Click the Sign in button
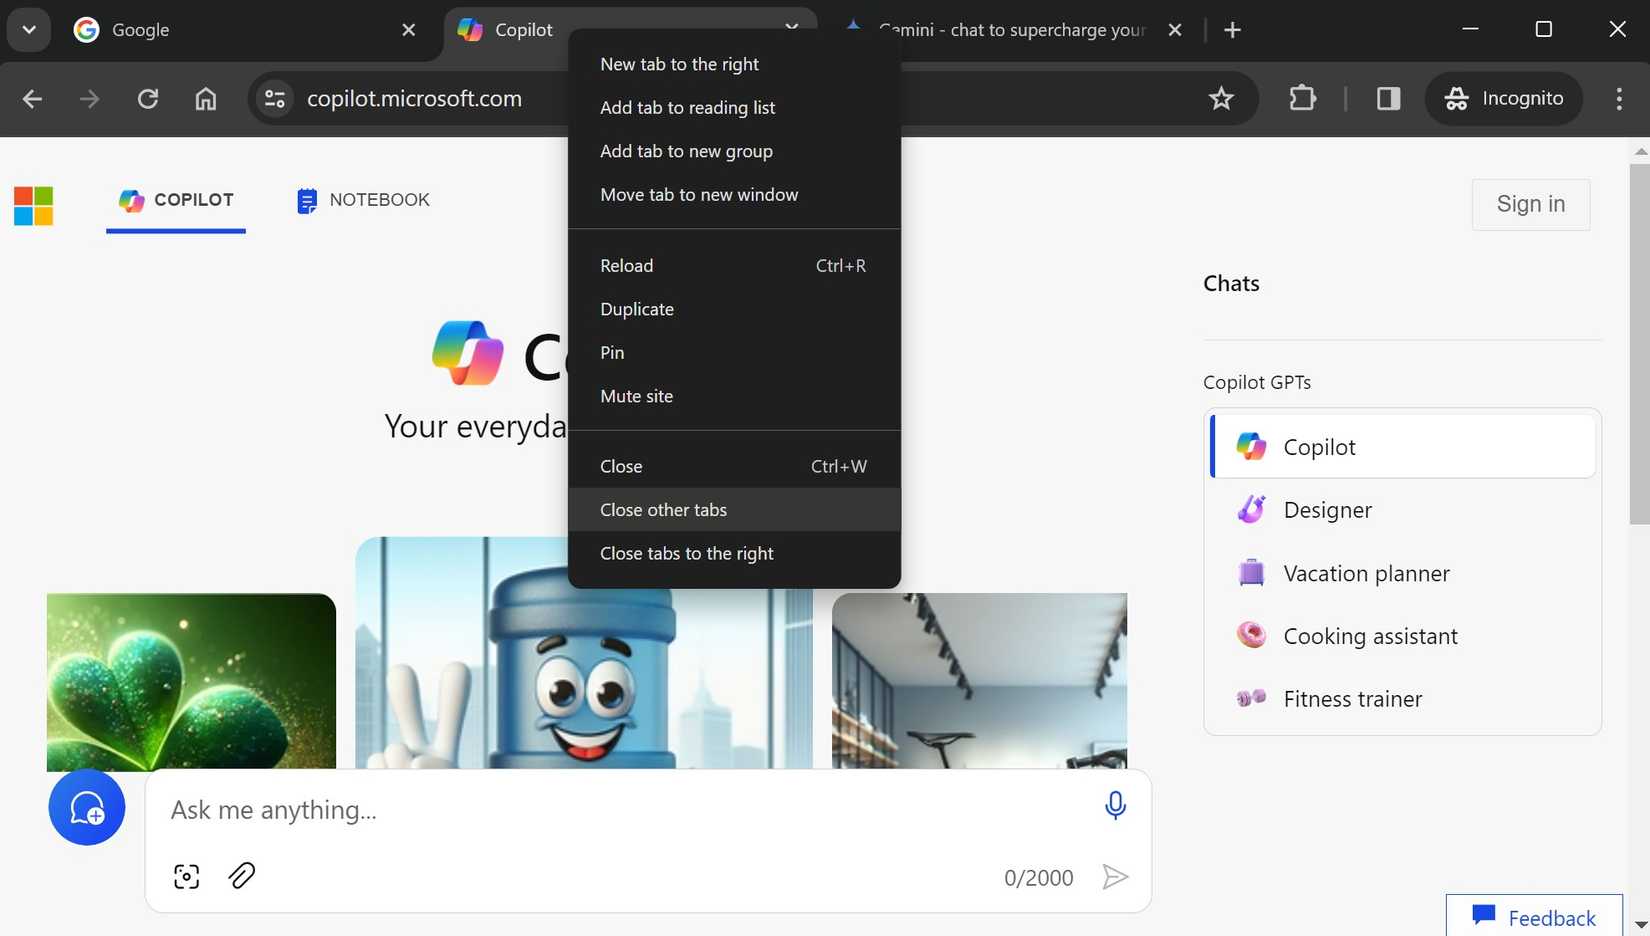Viewport: 1650px width, 936px height. [1530, 204]
